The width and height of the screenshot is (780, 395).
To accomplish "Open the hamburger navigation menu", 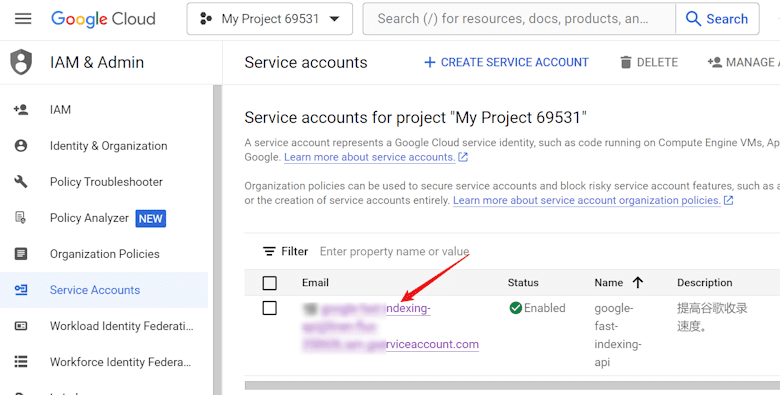I will pos(23,19).
